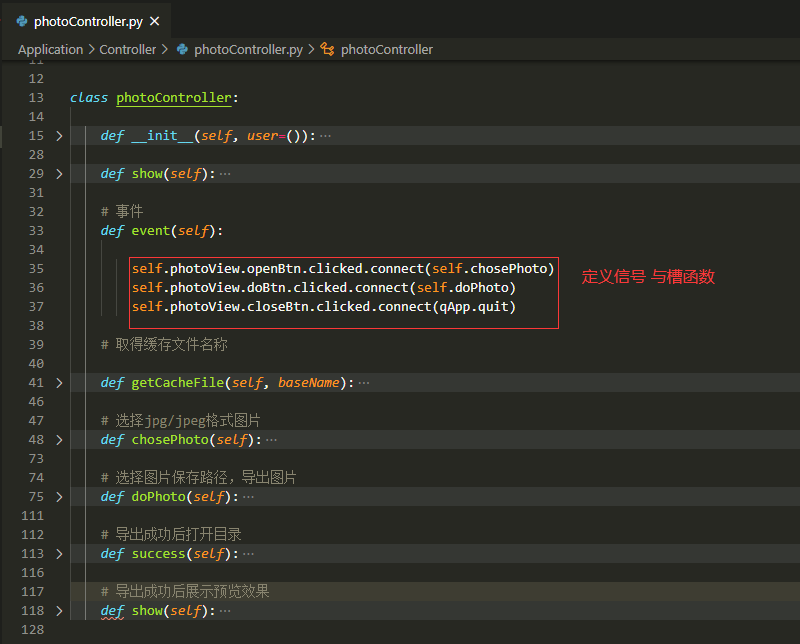
Task: Expand the folded __init__ method
Action: 59,136
